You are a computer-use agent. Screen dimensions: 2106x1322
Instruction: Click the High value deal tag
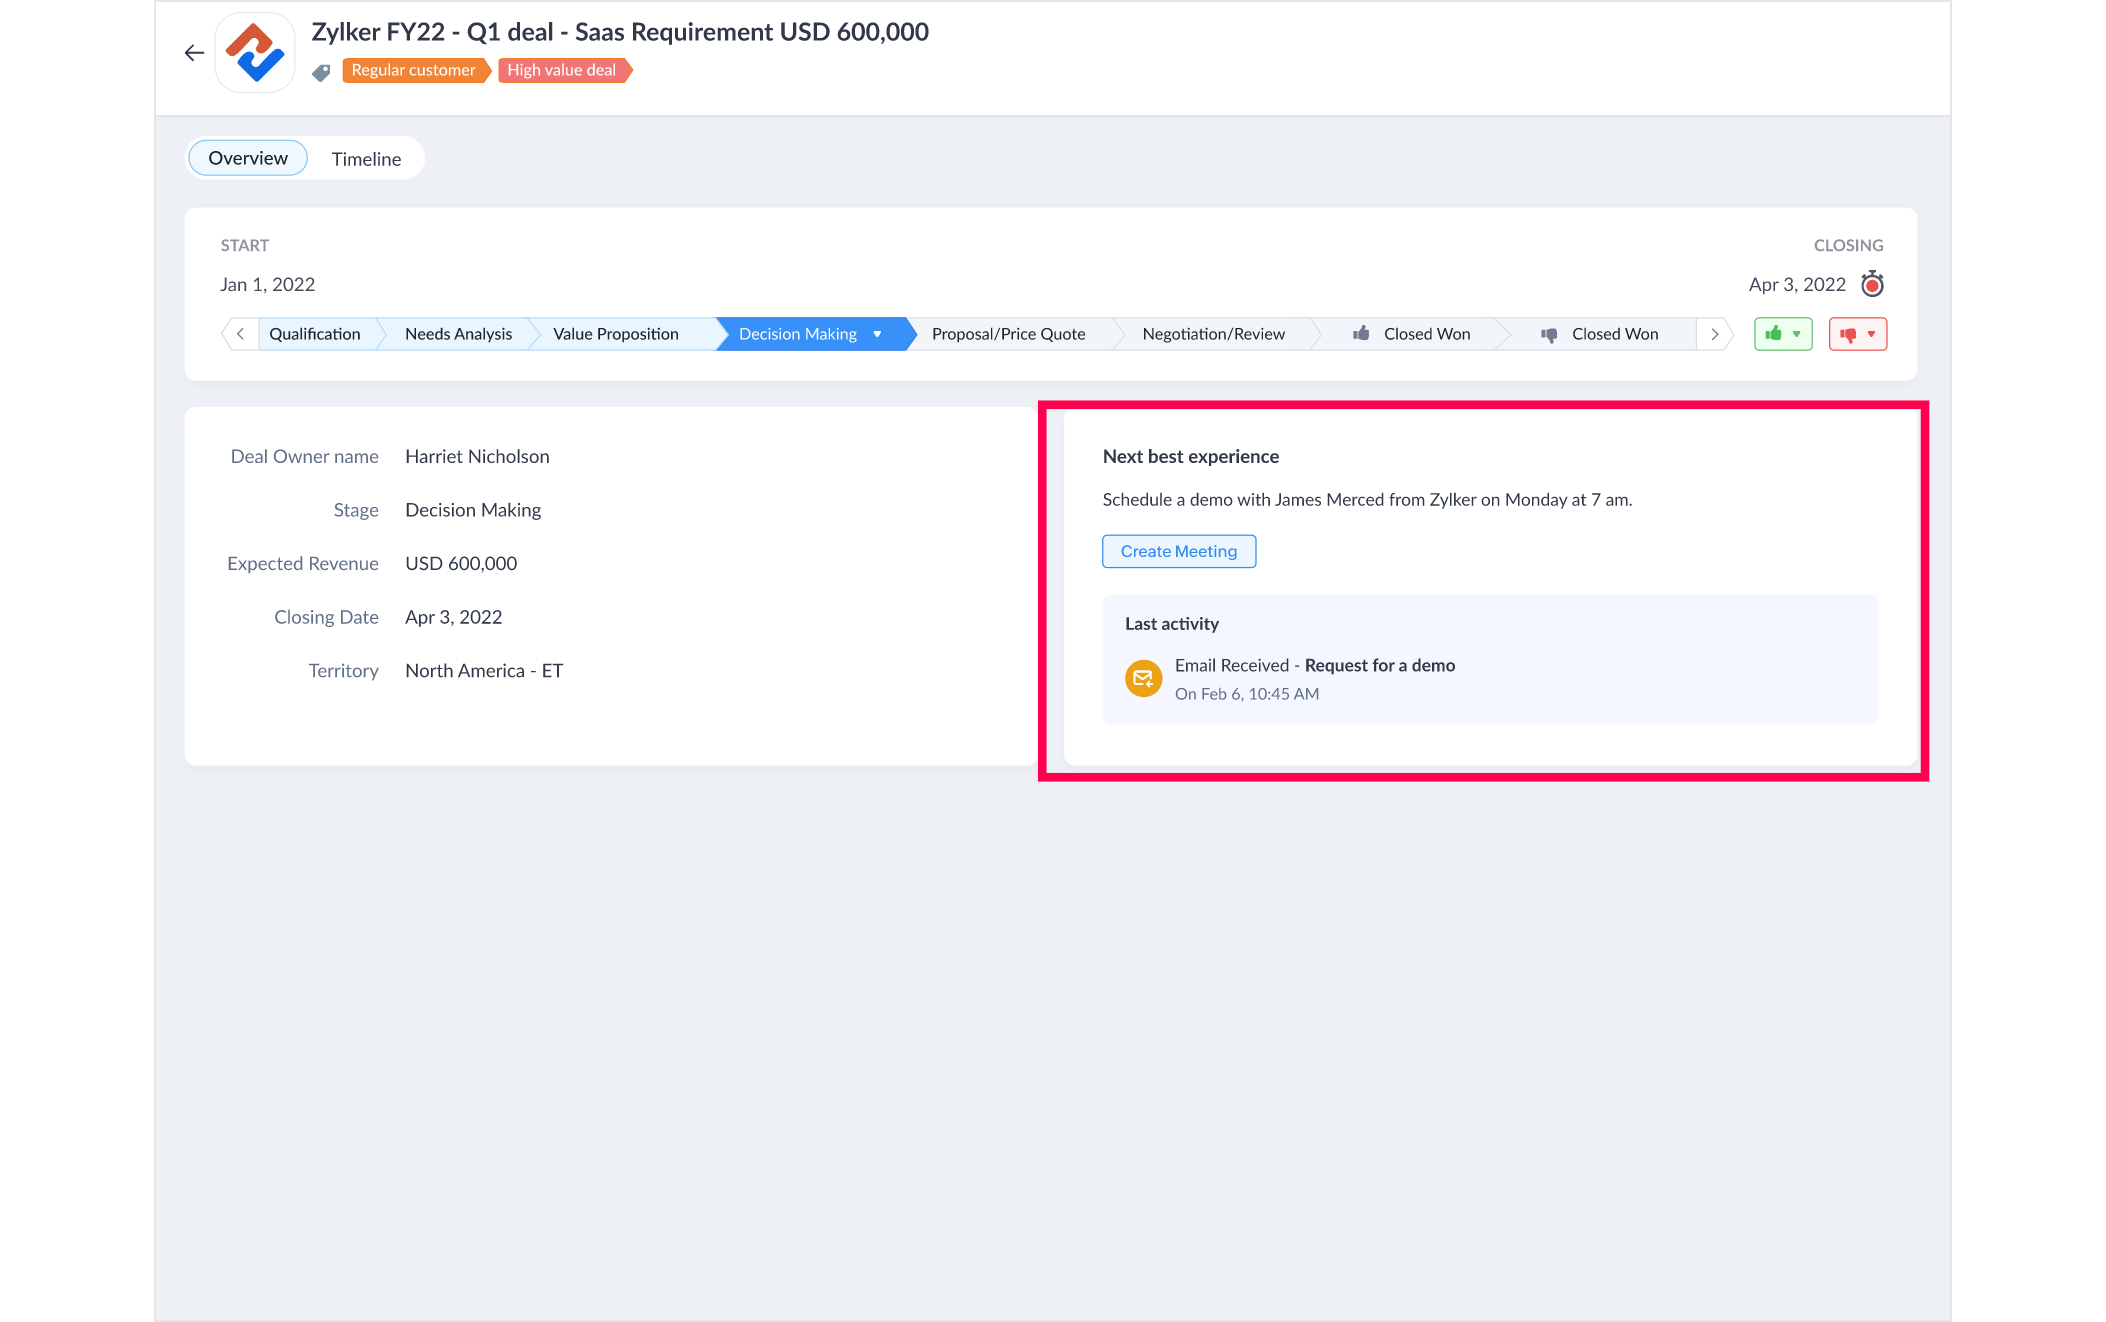pos(562,70)
